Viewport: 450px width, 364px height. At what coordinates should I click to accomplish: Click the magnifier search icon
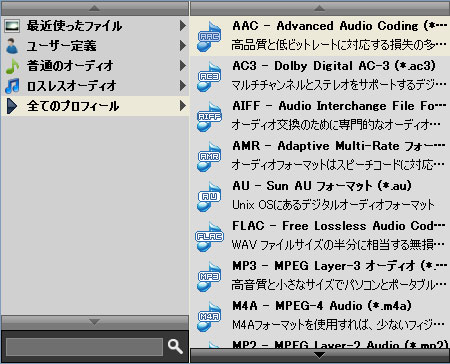[175, 347]
